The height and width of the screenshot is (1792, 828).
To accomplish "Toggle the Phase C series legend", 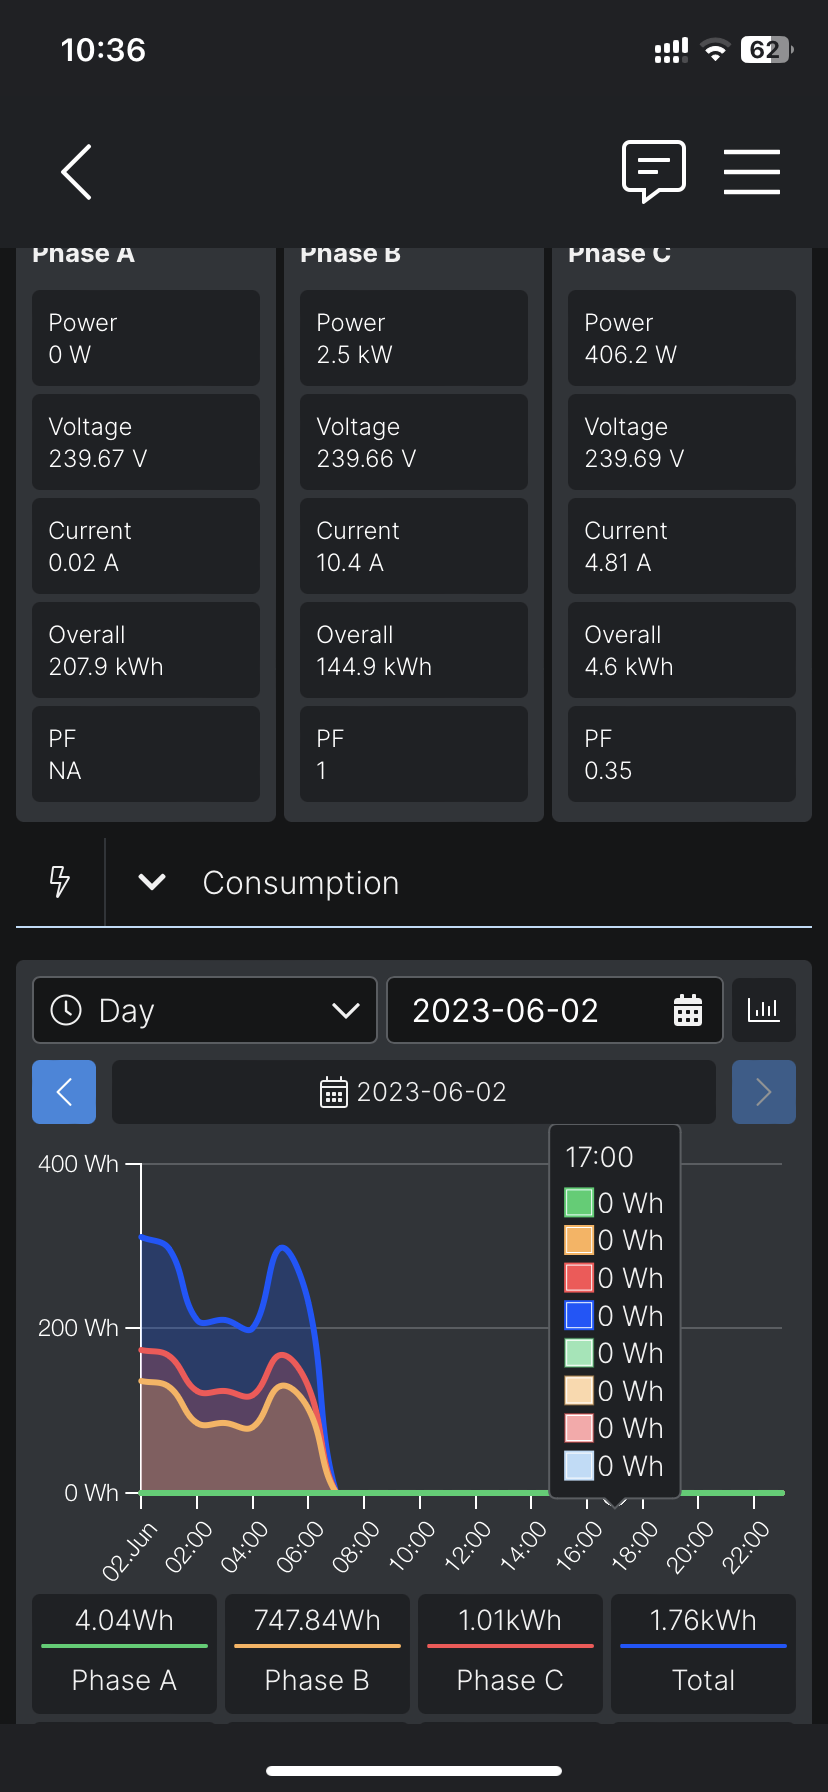I will (x=510, y=1654).
